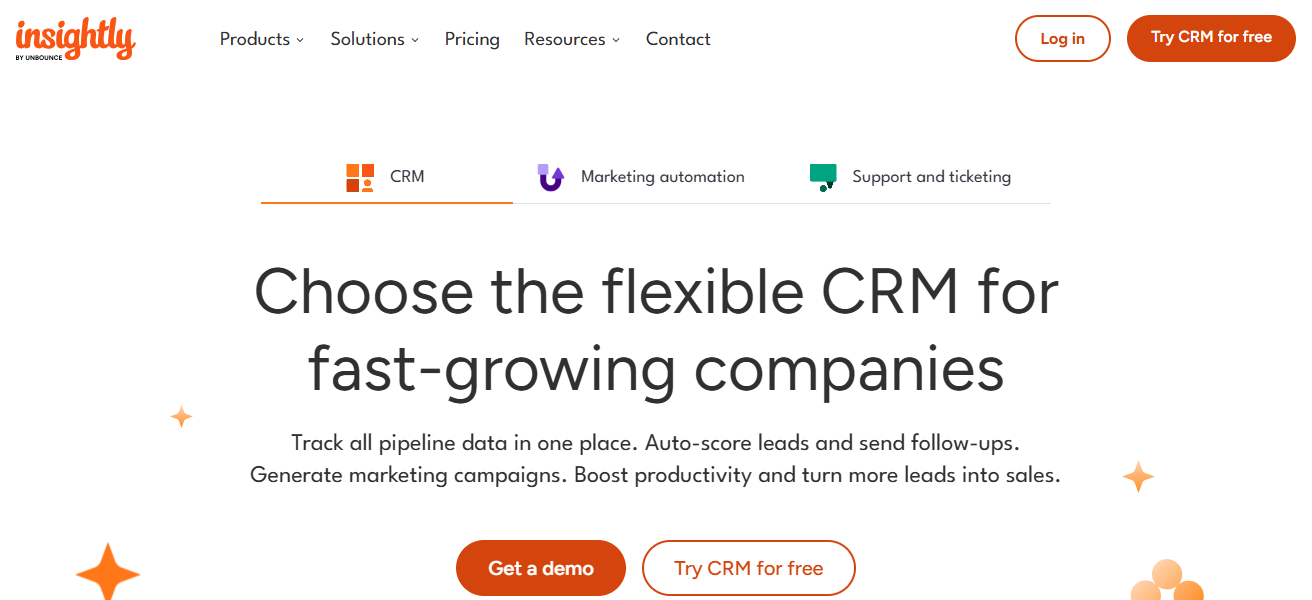The image size is (1312, 600).
Task: Click the Insightly logo in the header
Action: coord(75,39)
